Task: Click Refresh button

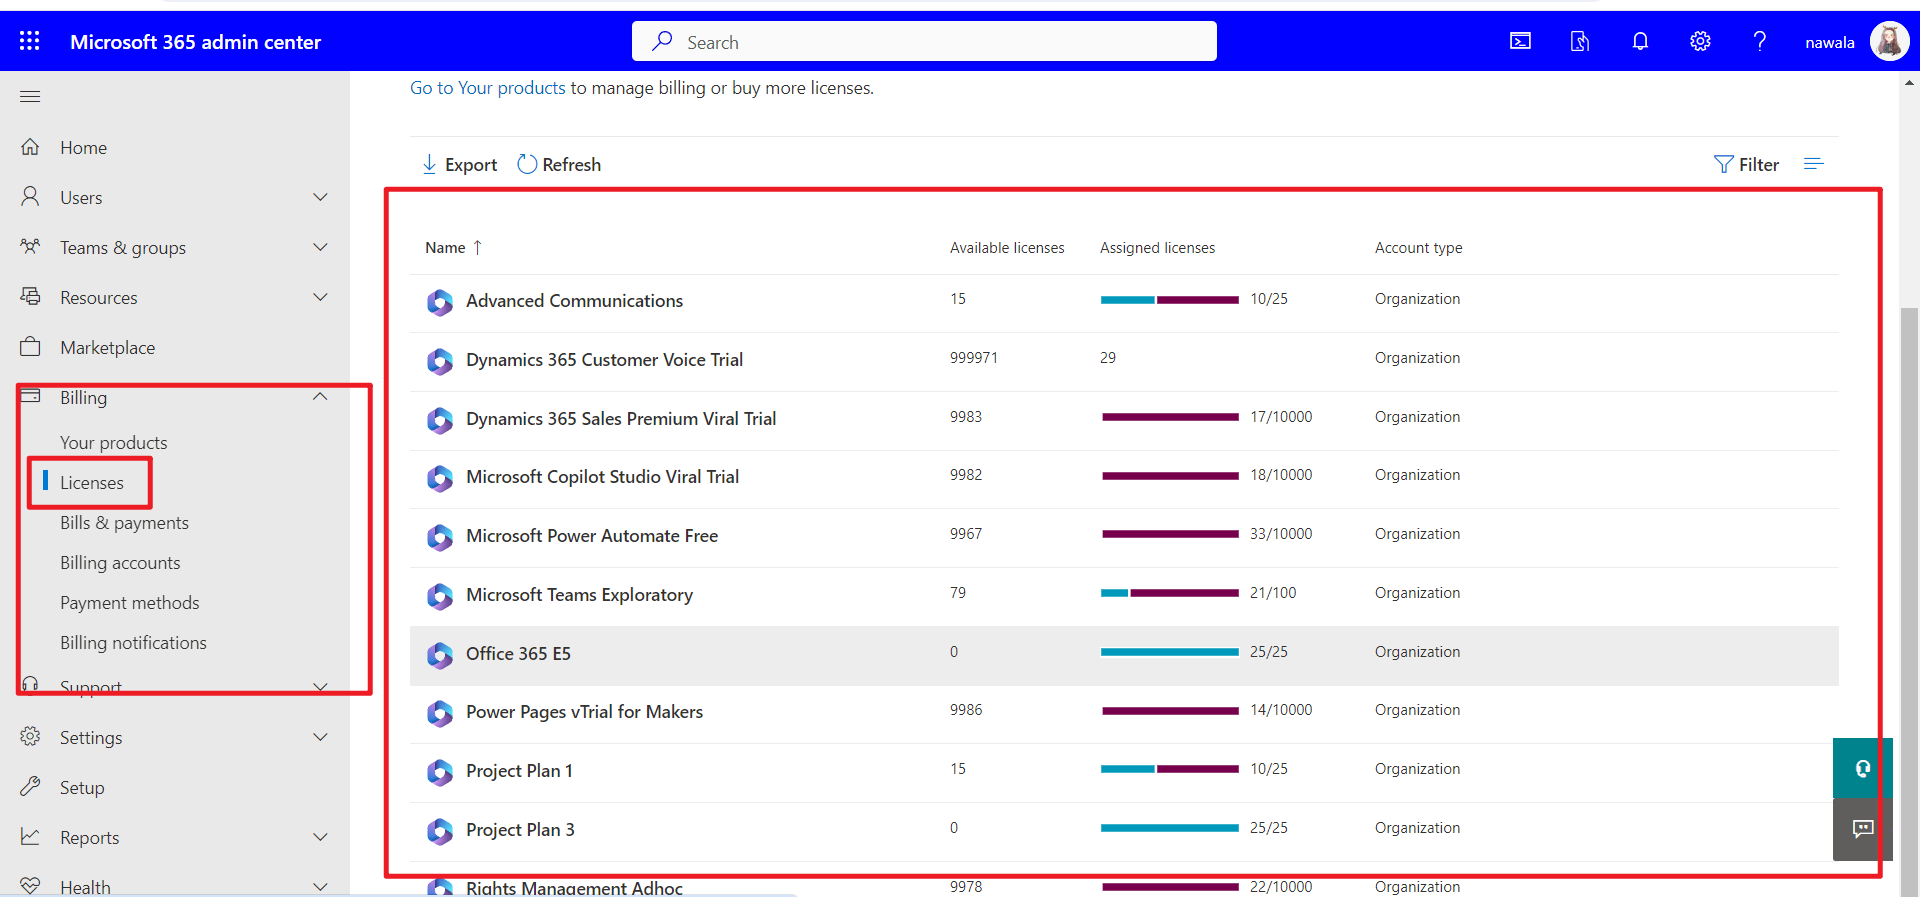Action: coord(559,164)
